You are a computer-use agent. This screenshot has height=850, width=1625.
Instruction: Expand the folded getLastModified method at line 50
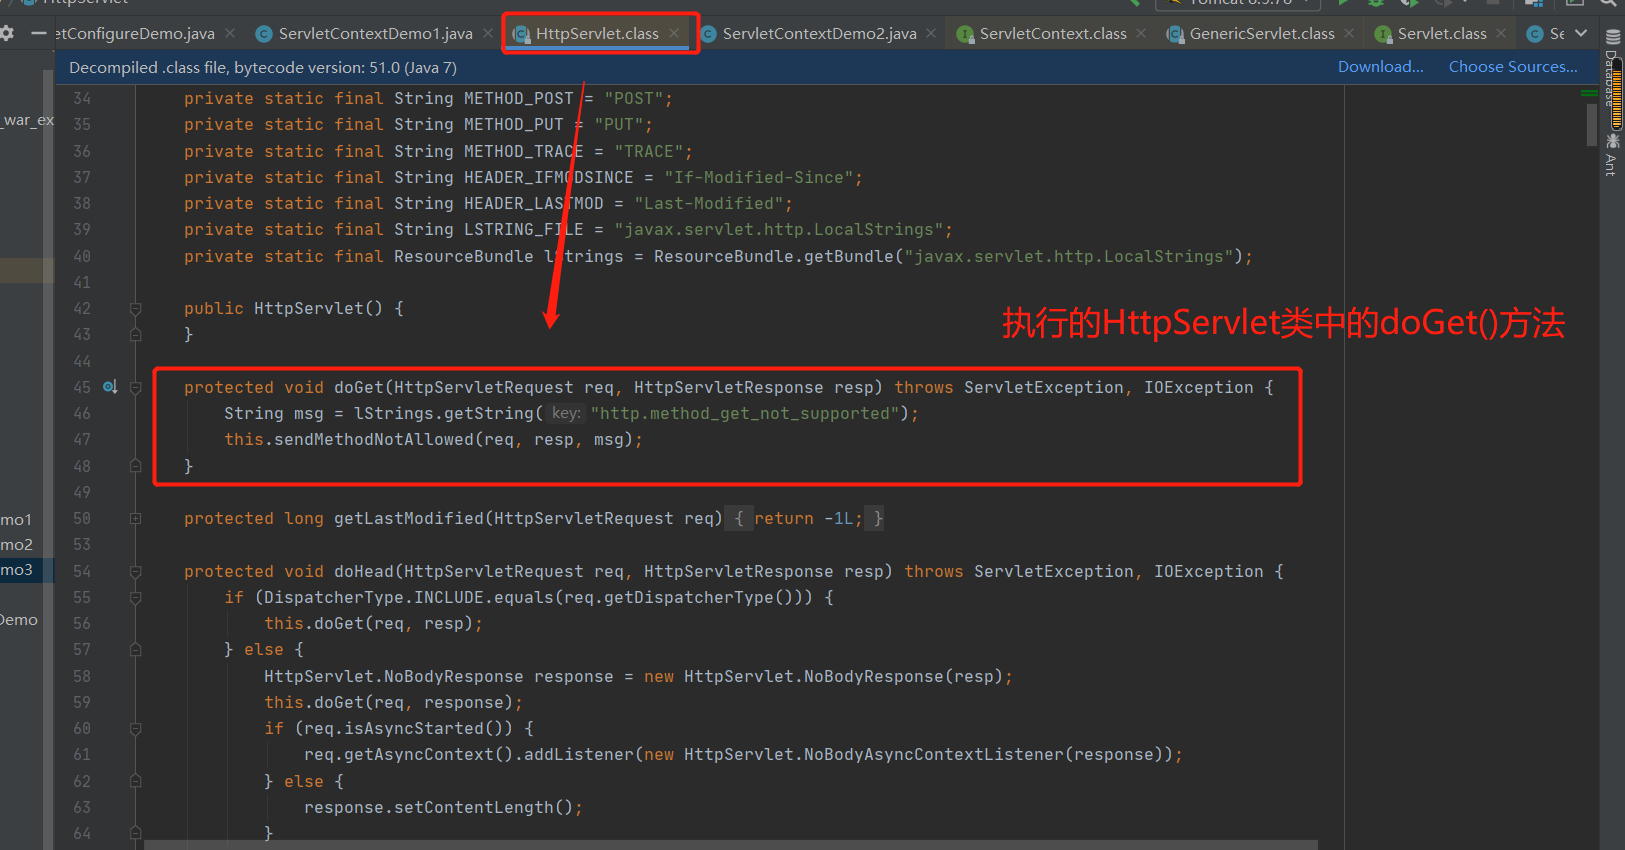(135, 519)
